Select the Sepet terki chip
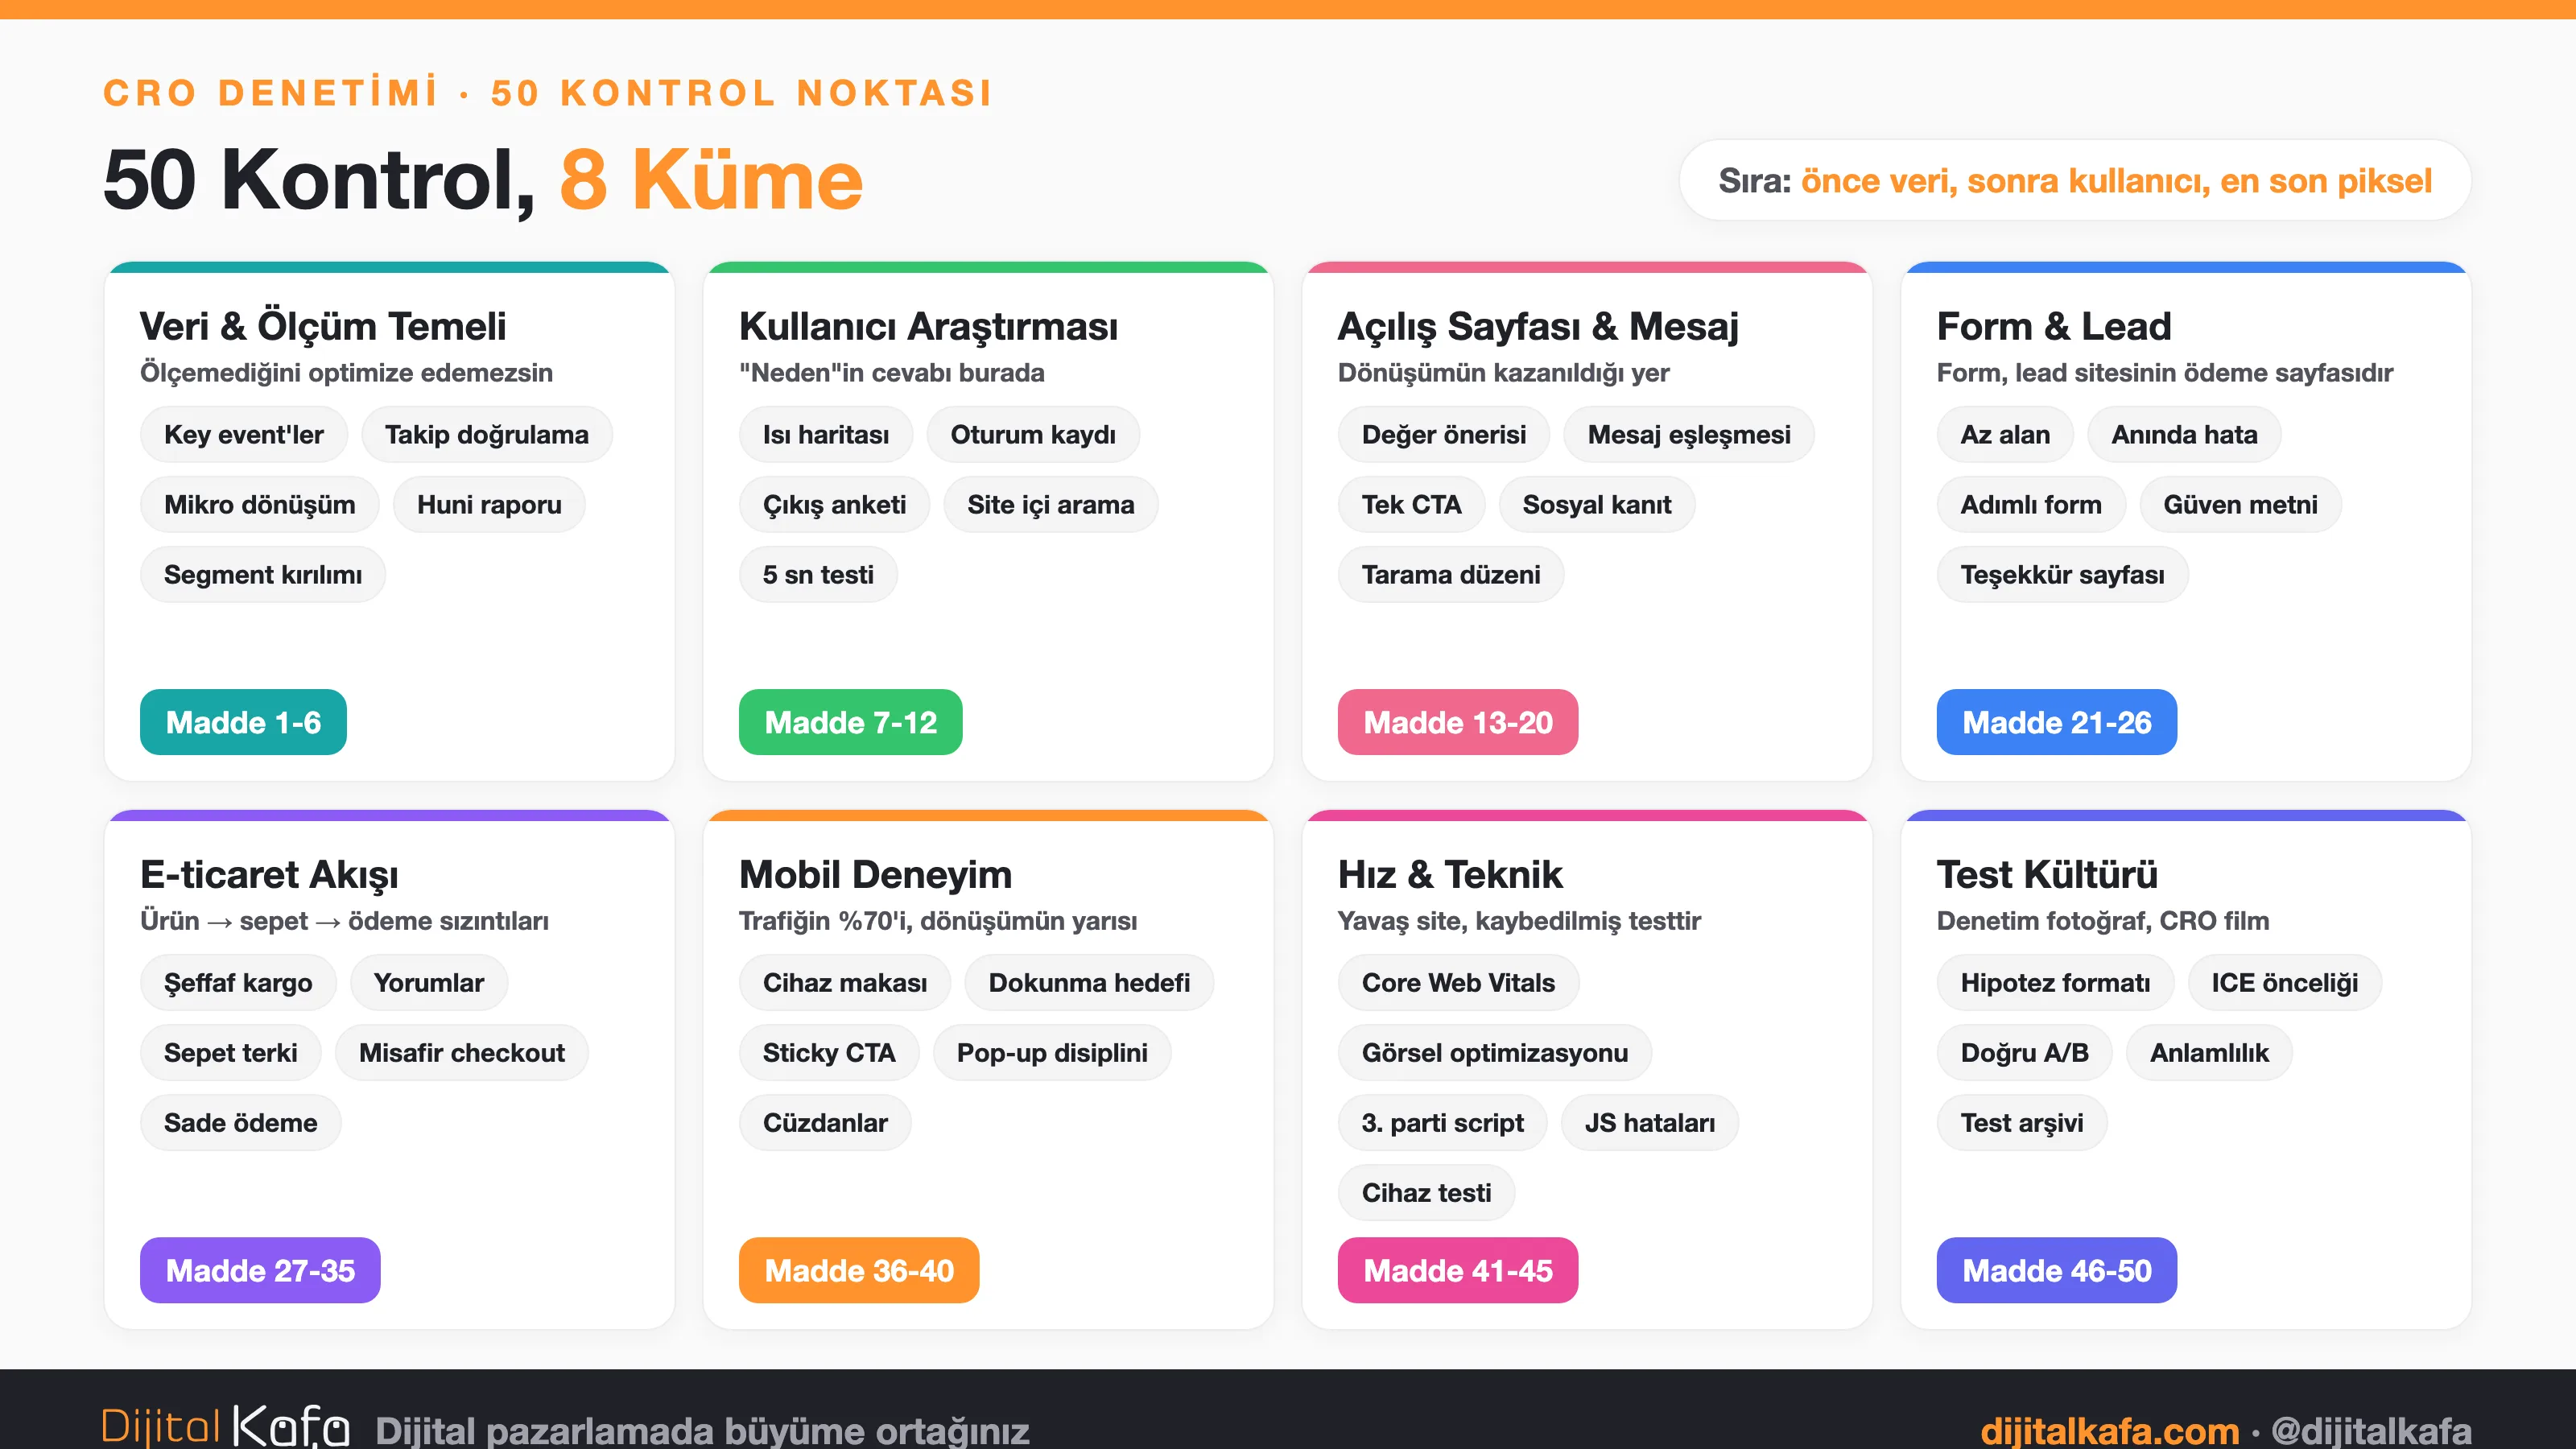Viewport: 2576px width, 1449px height. click(x=231, y=1052)
